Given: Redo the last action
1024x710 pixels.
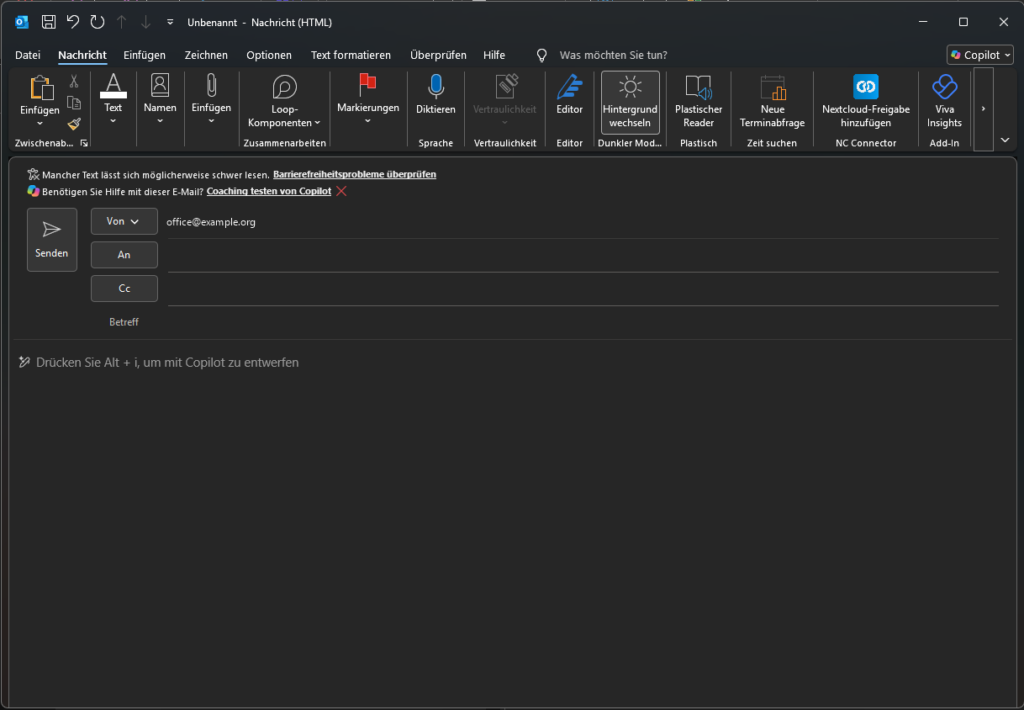Looking at the screenshot, I should coord(97,22).
